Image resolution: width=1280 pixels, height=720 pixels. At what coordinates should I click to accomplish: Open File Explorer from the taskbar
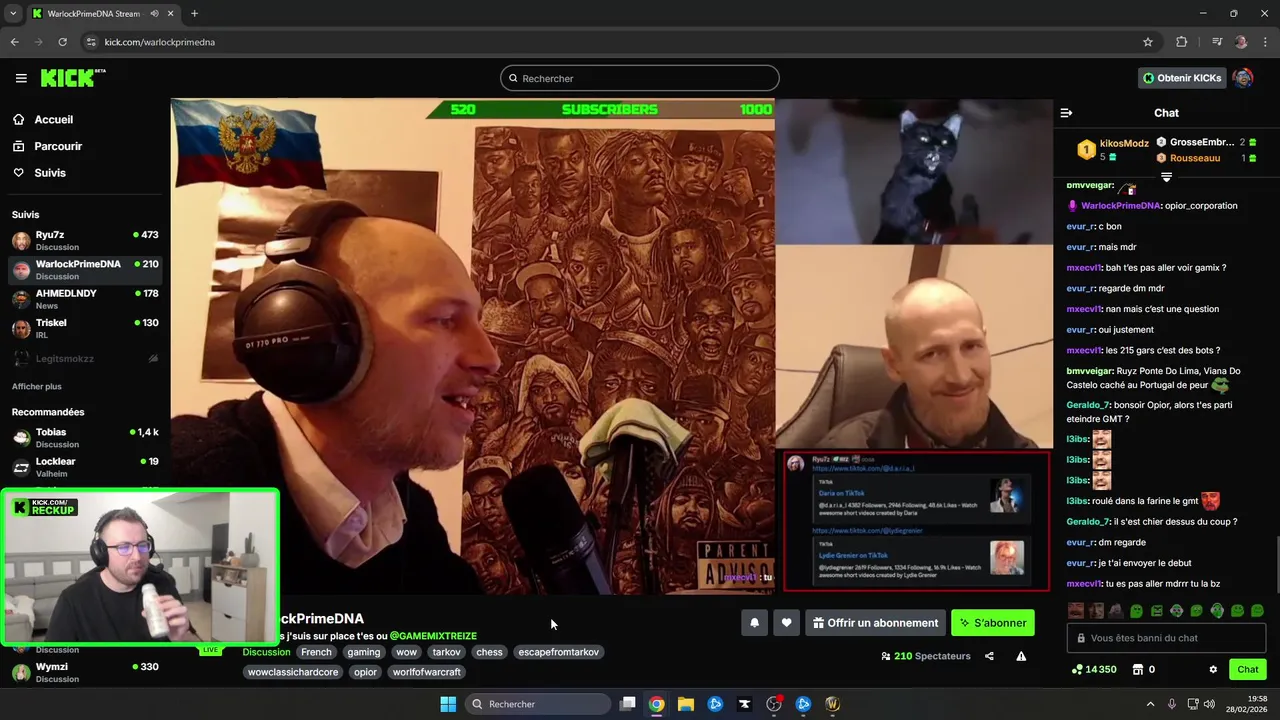point(686,704)
